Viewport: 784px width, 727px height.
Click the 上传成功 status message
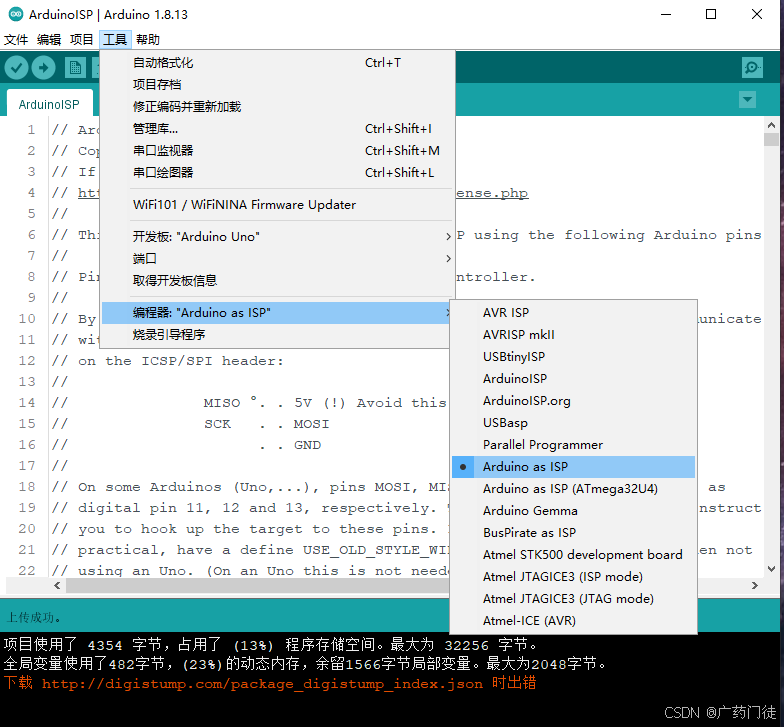point(34,618)
